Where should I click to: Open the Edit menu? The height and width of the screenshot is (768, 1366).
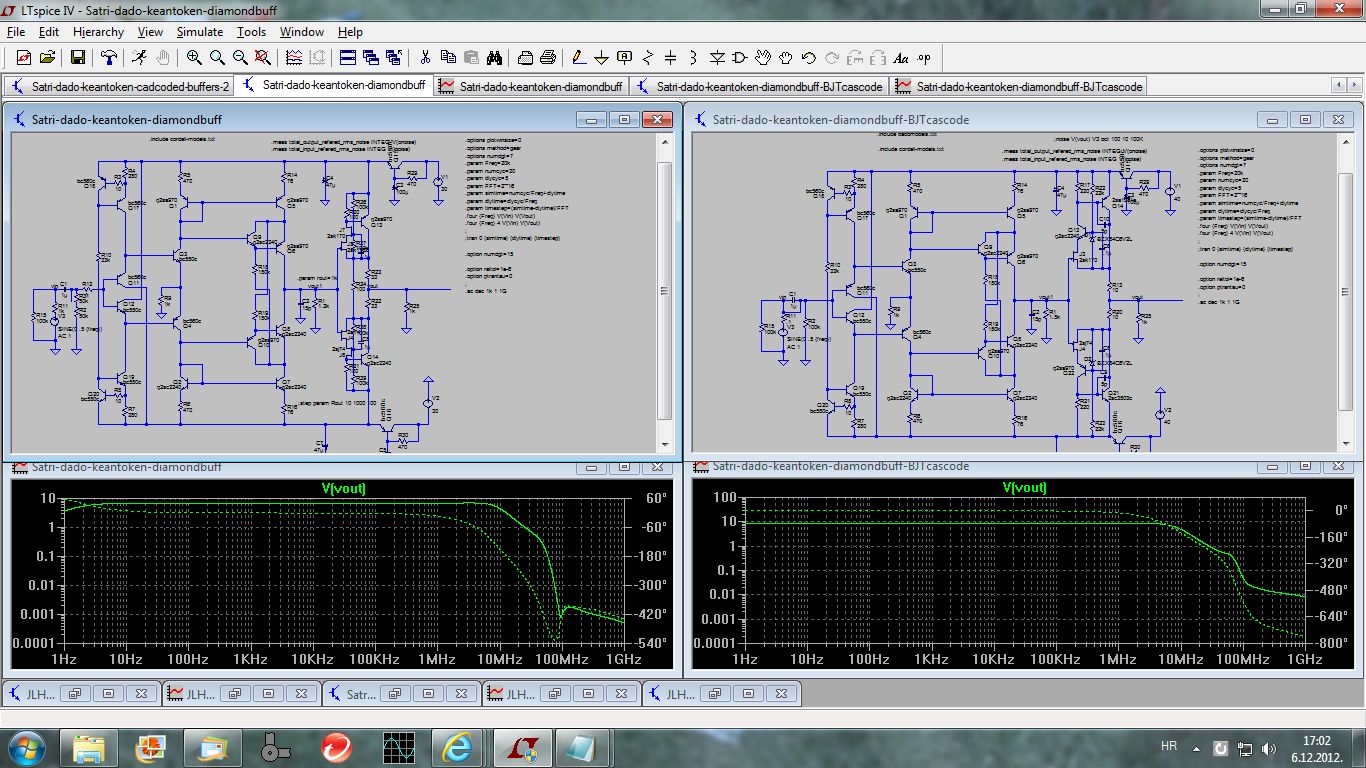click(x=49, y=32)
